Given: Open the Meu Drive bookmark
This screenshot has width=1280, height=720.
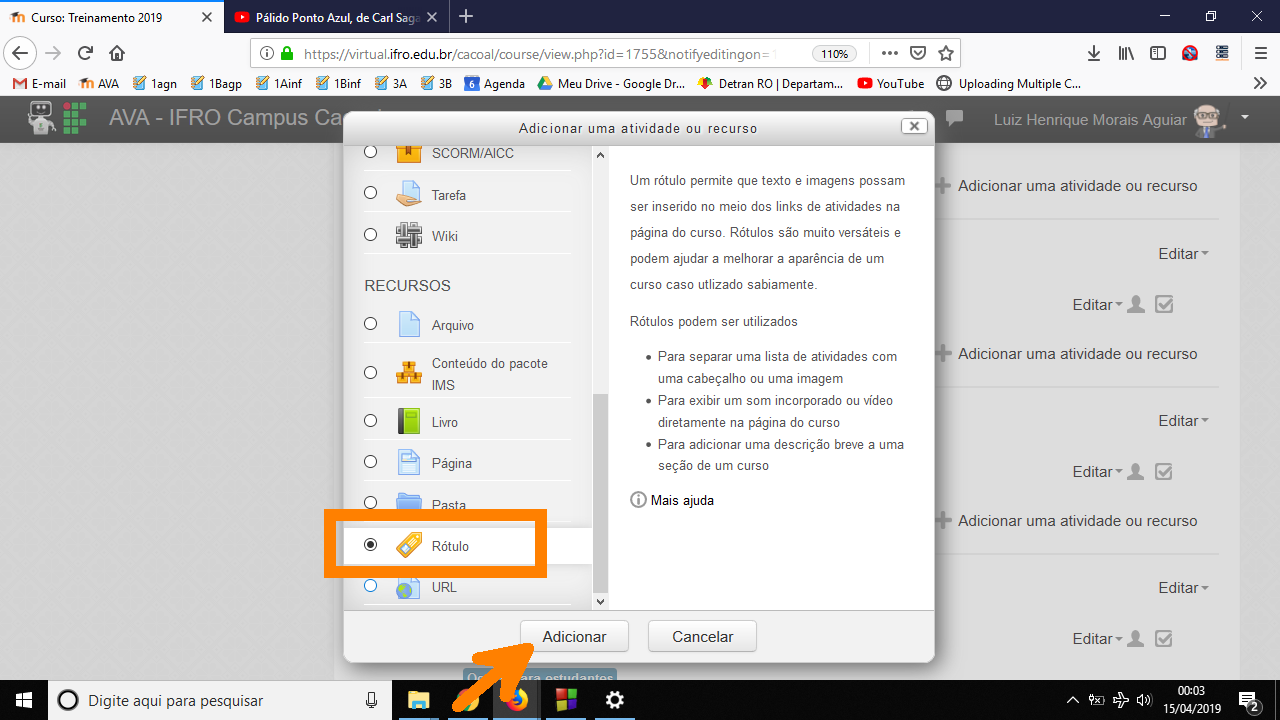Looking at the screenshot, I should click(611, 84).
